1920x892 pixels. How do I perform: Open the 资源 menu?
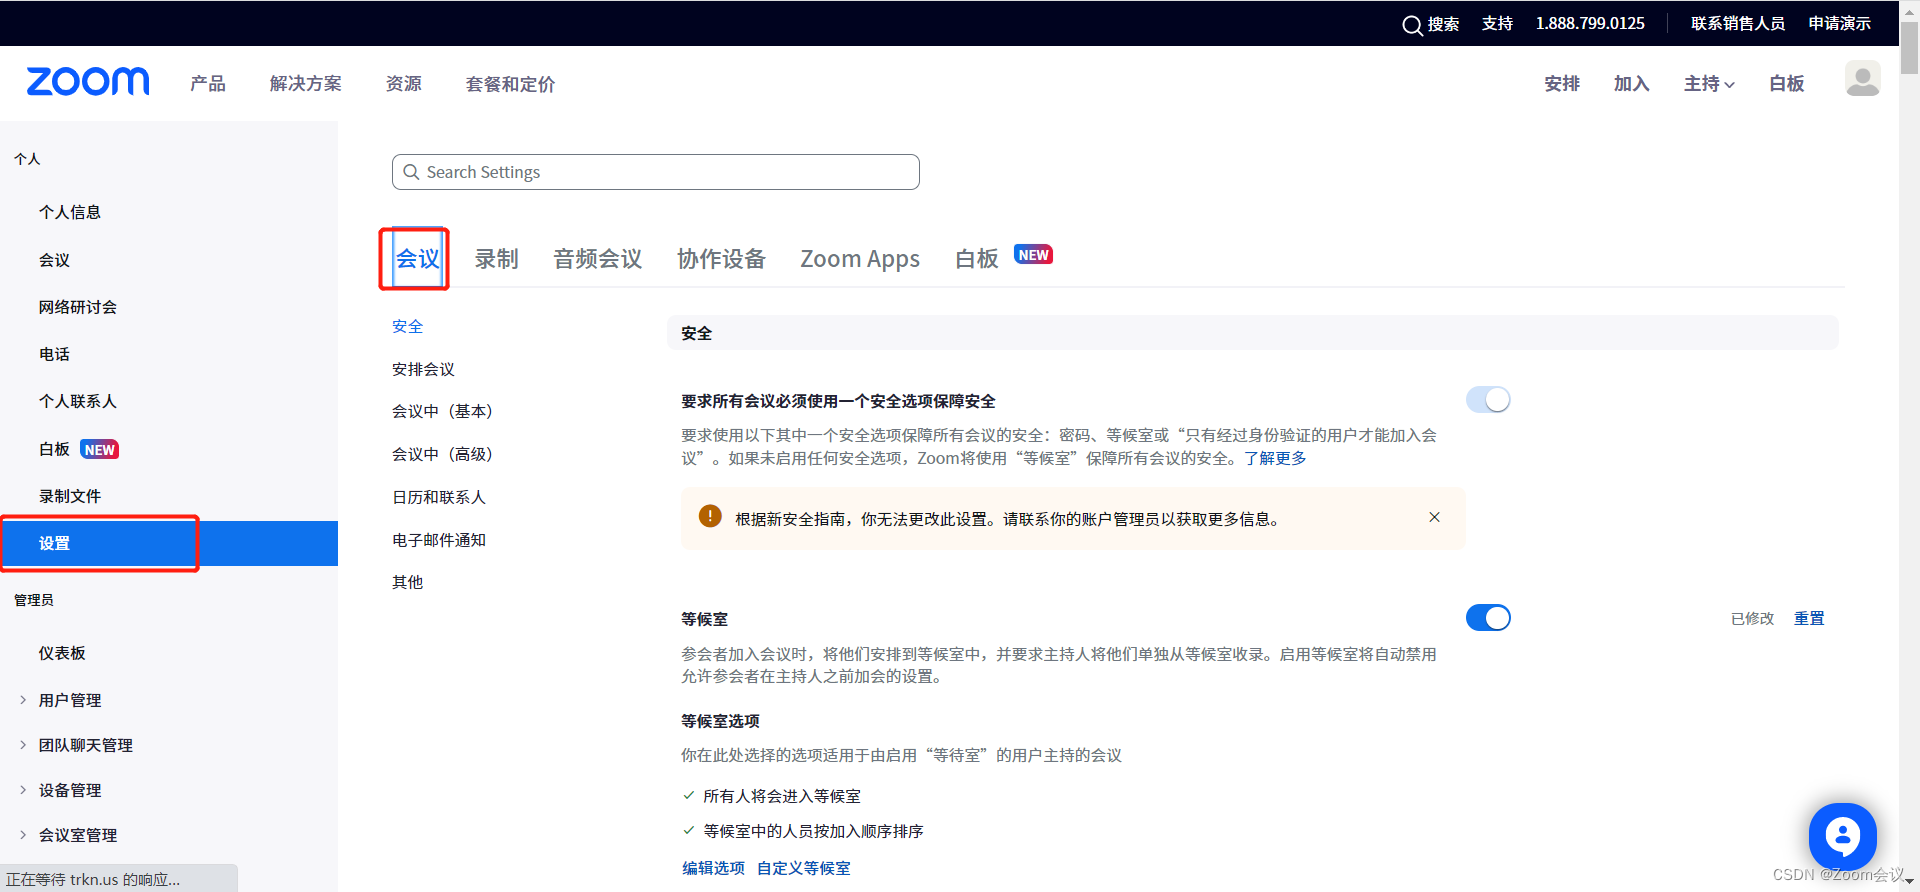coord(404,84)
